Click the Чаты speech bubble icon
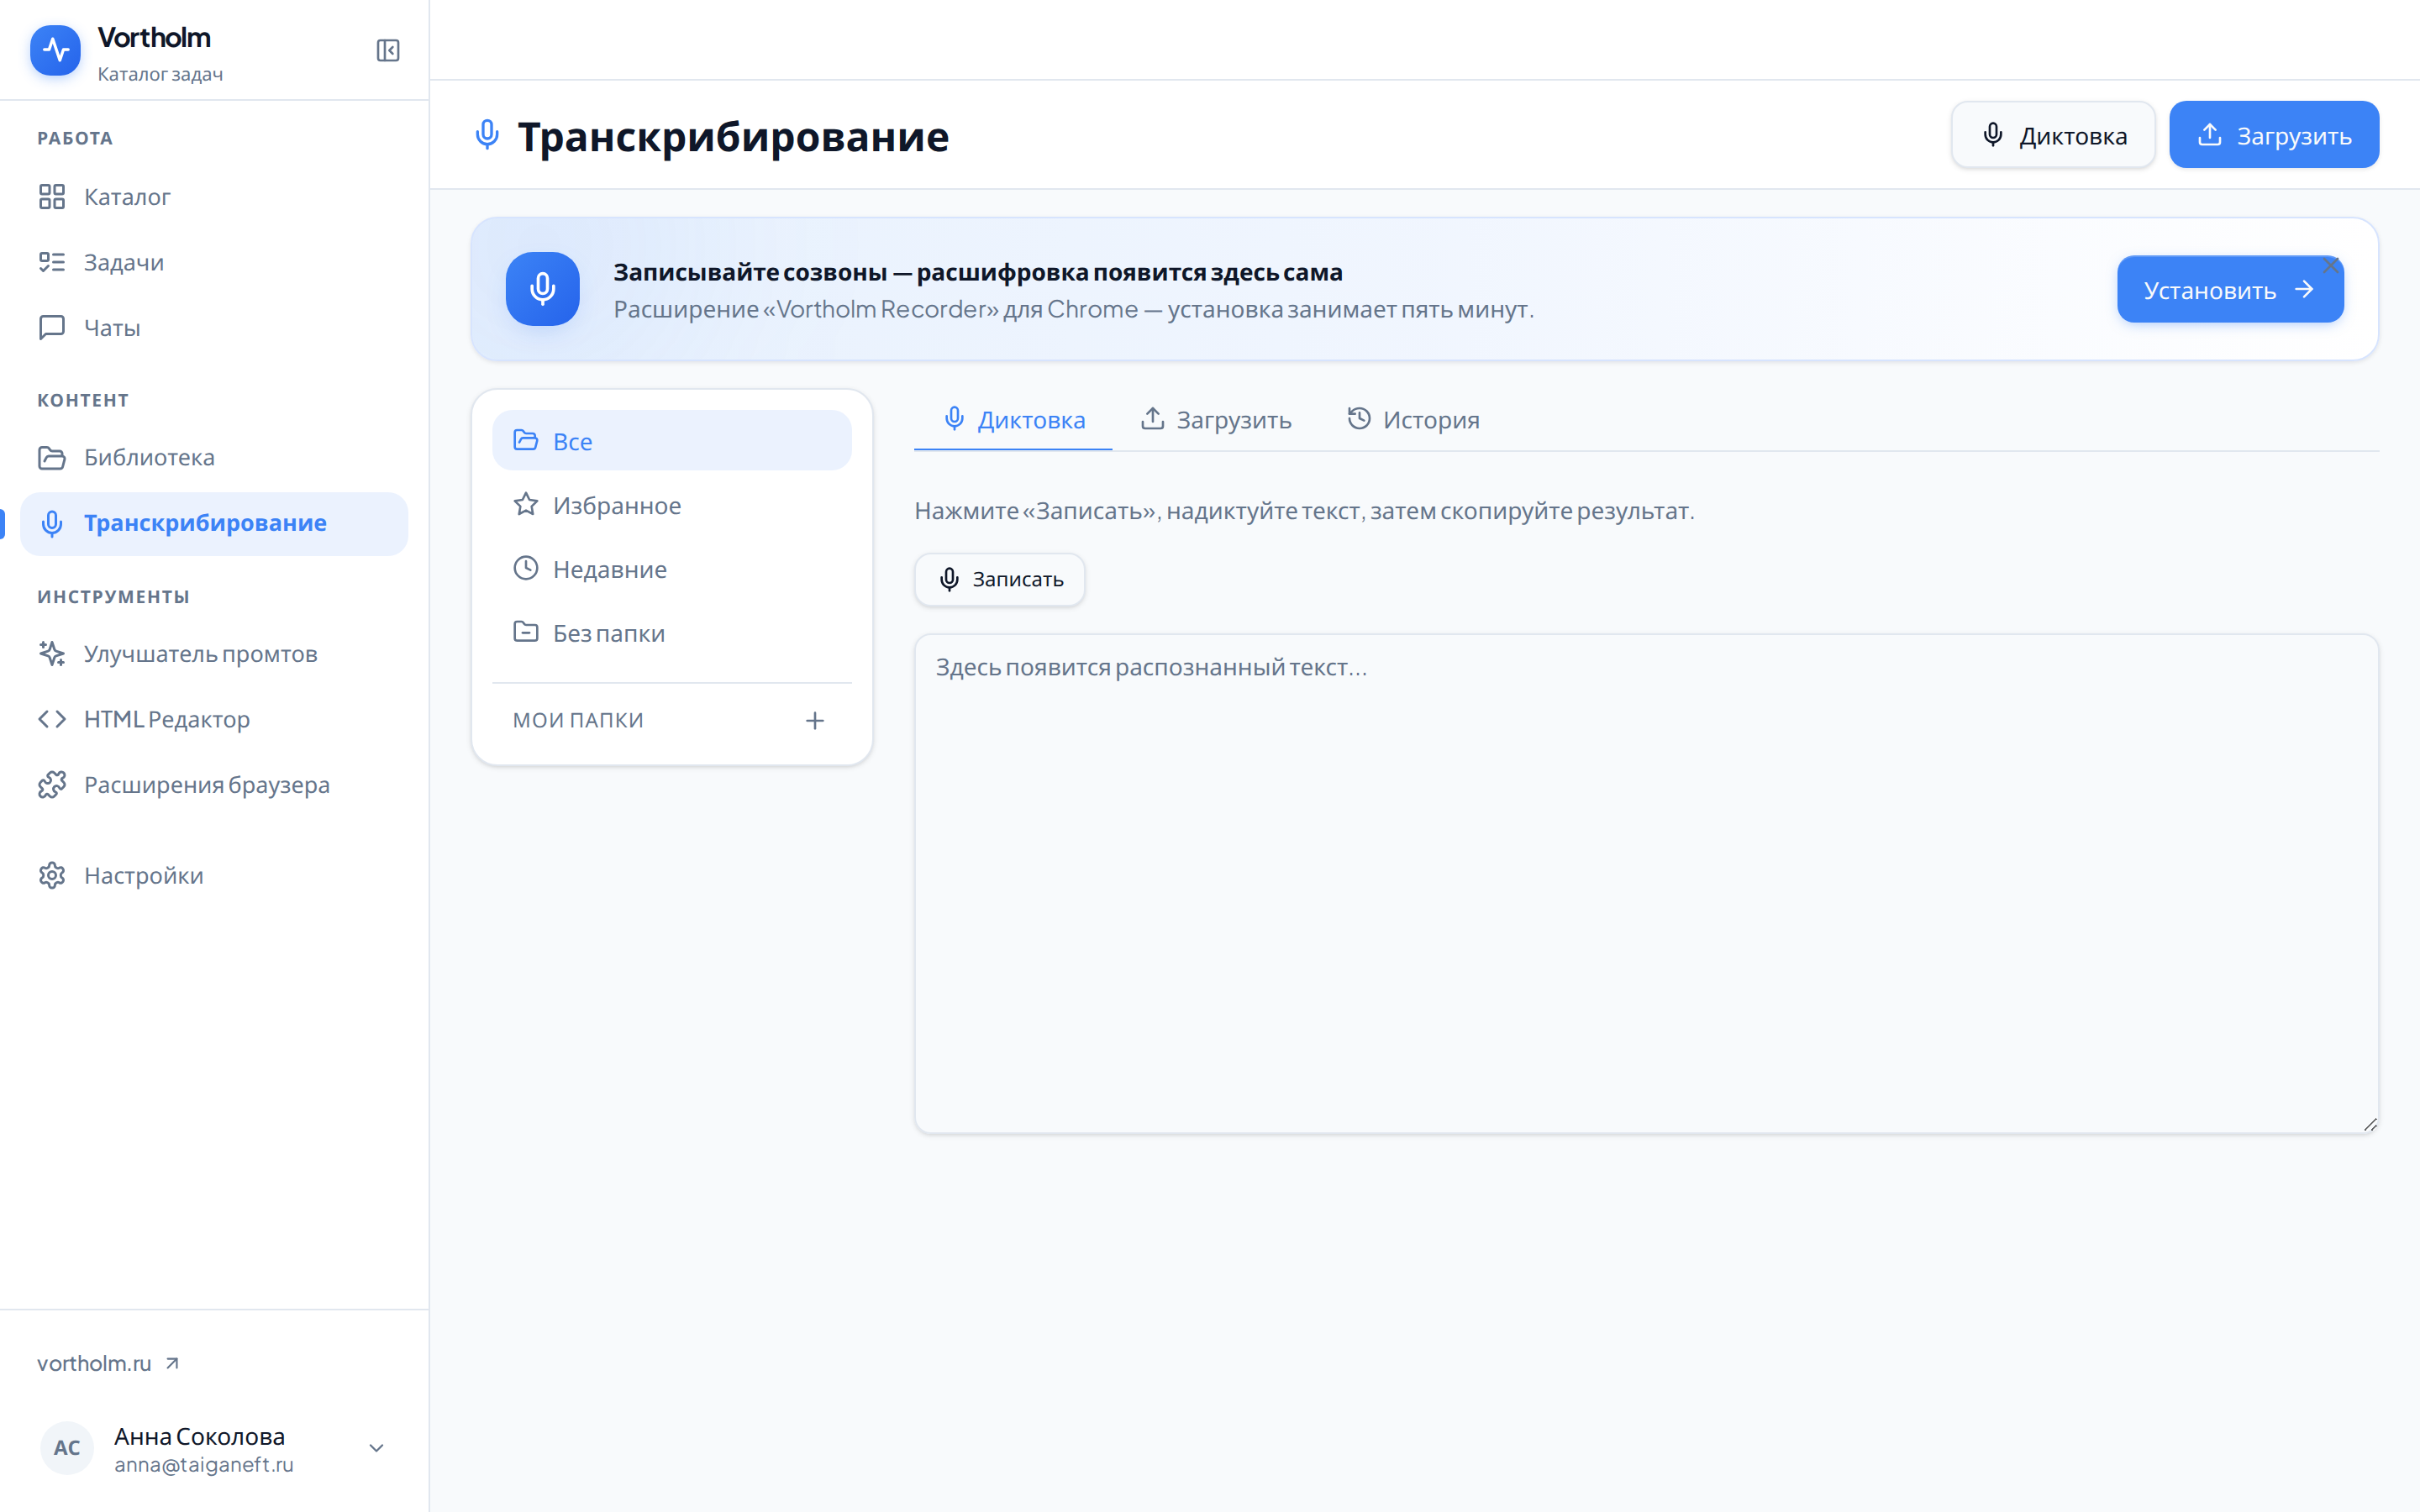 tap(52, 328)
